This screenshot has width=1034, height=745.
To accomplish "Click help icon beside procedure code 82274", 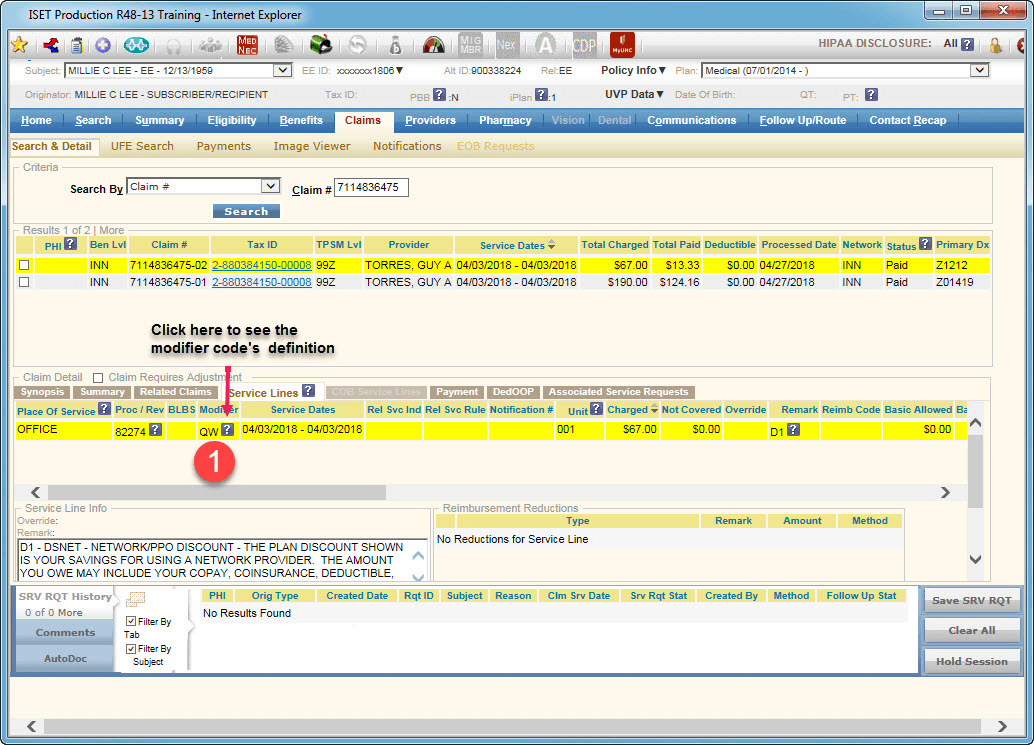I will click(x=155, y=430).
